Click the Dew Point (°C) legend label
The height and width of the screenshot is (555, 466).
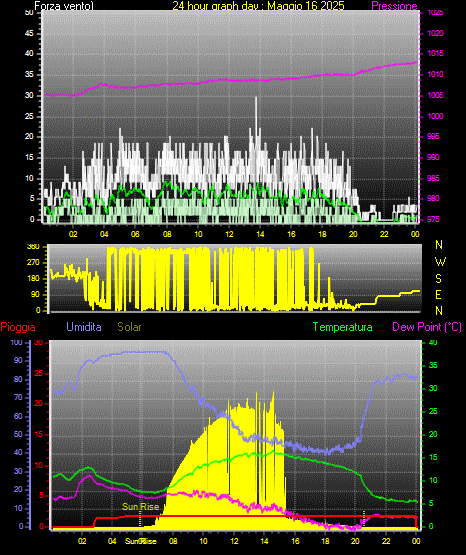427,327
